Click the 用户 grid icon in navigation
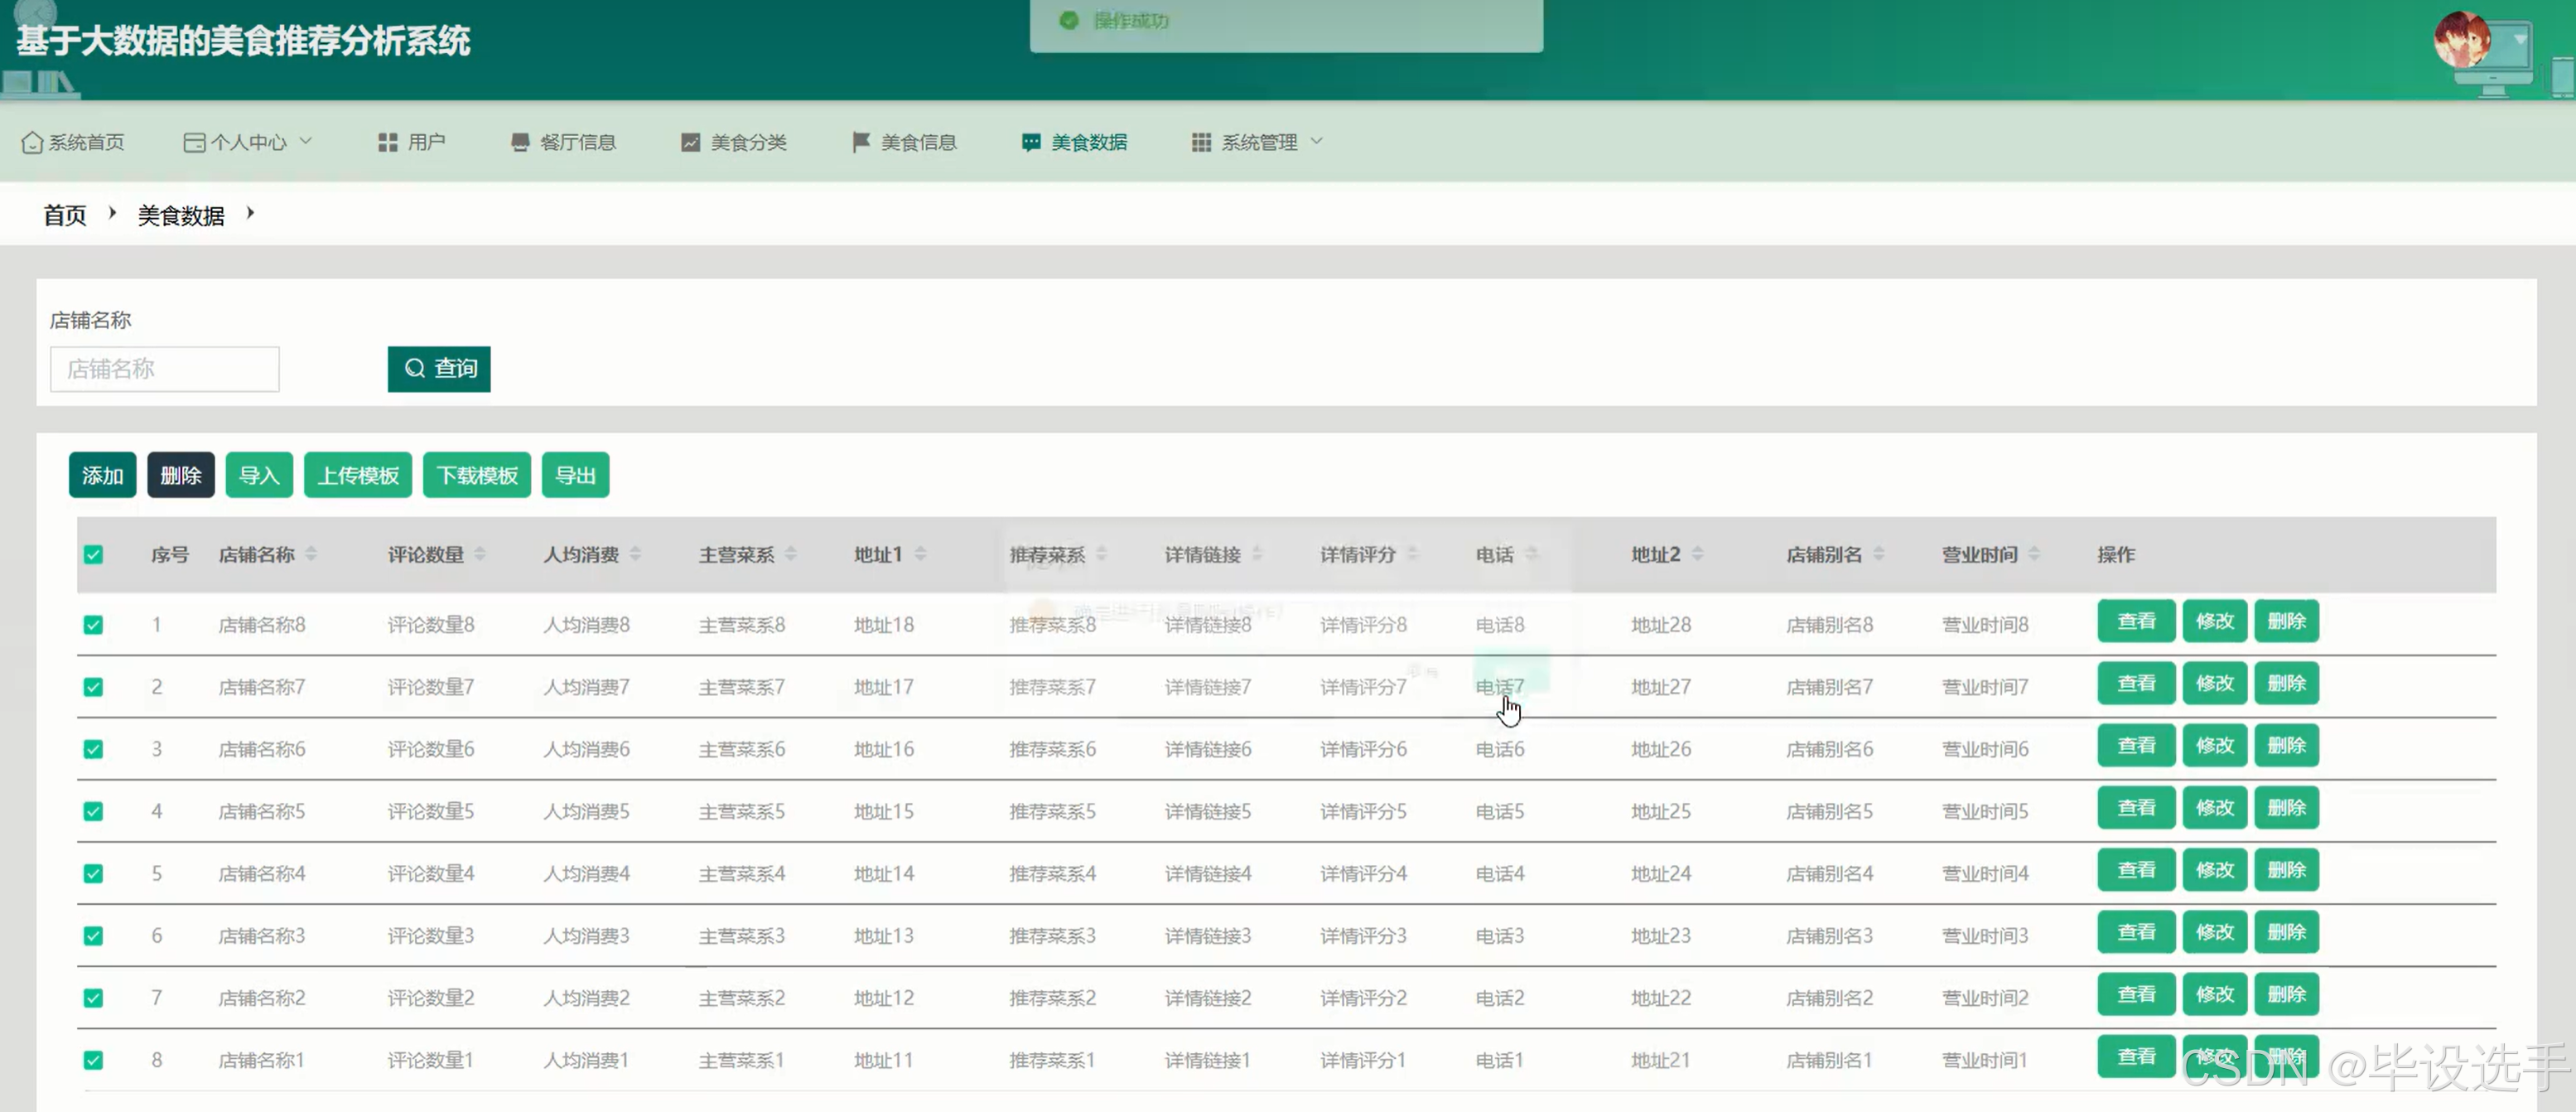The image size is (2576, 1112). click(387, 142)
